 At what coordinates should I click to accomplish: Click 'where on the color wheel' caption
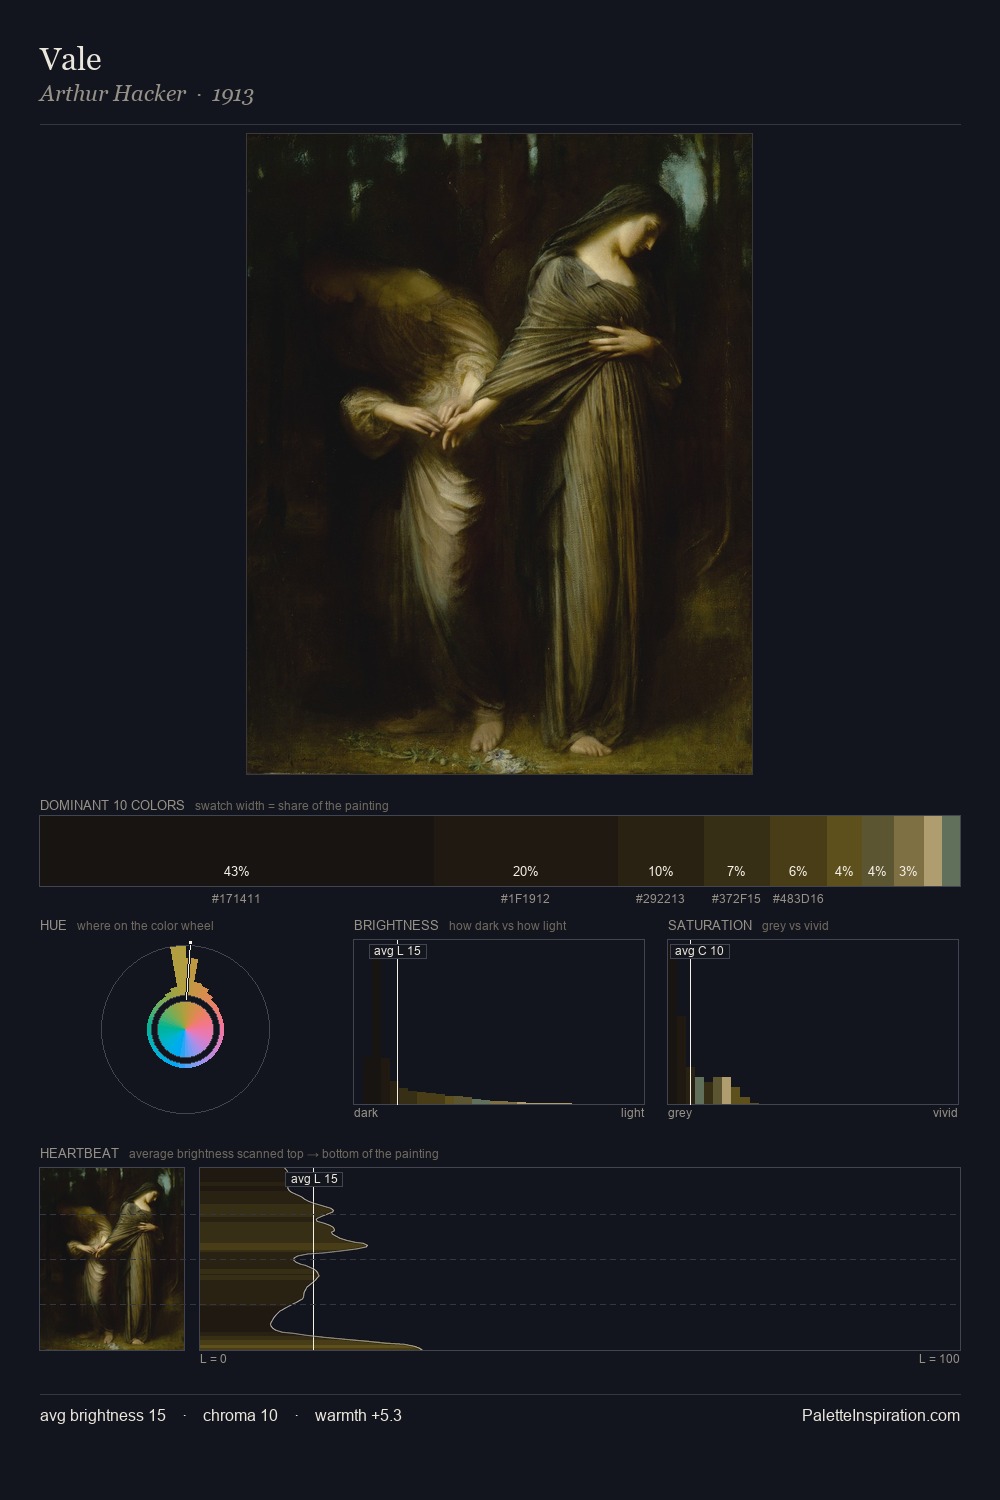145,926
